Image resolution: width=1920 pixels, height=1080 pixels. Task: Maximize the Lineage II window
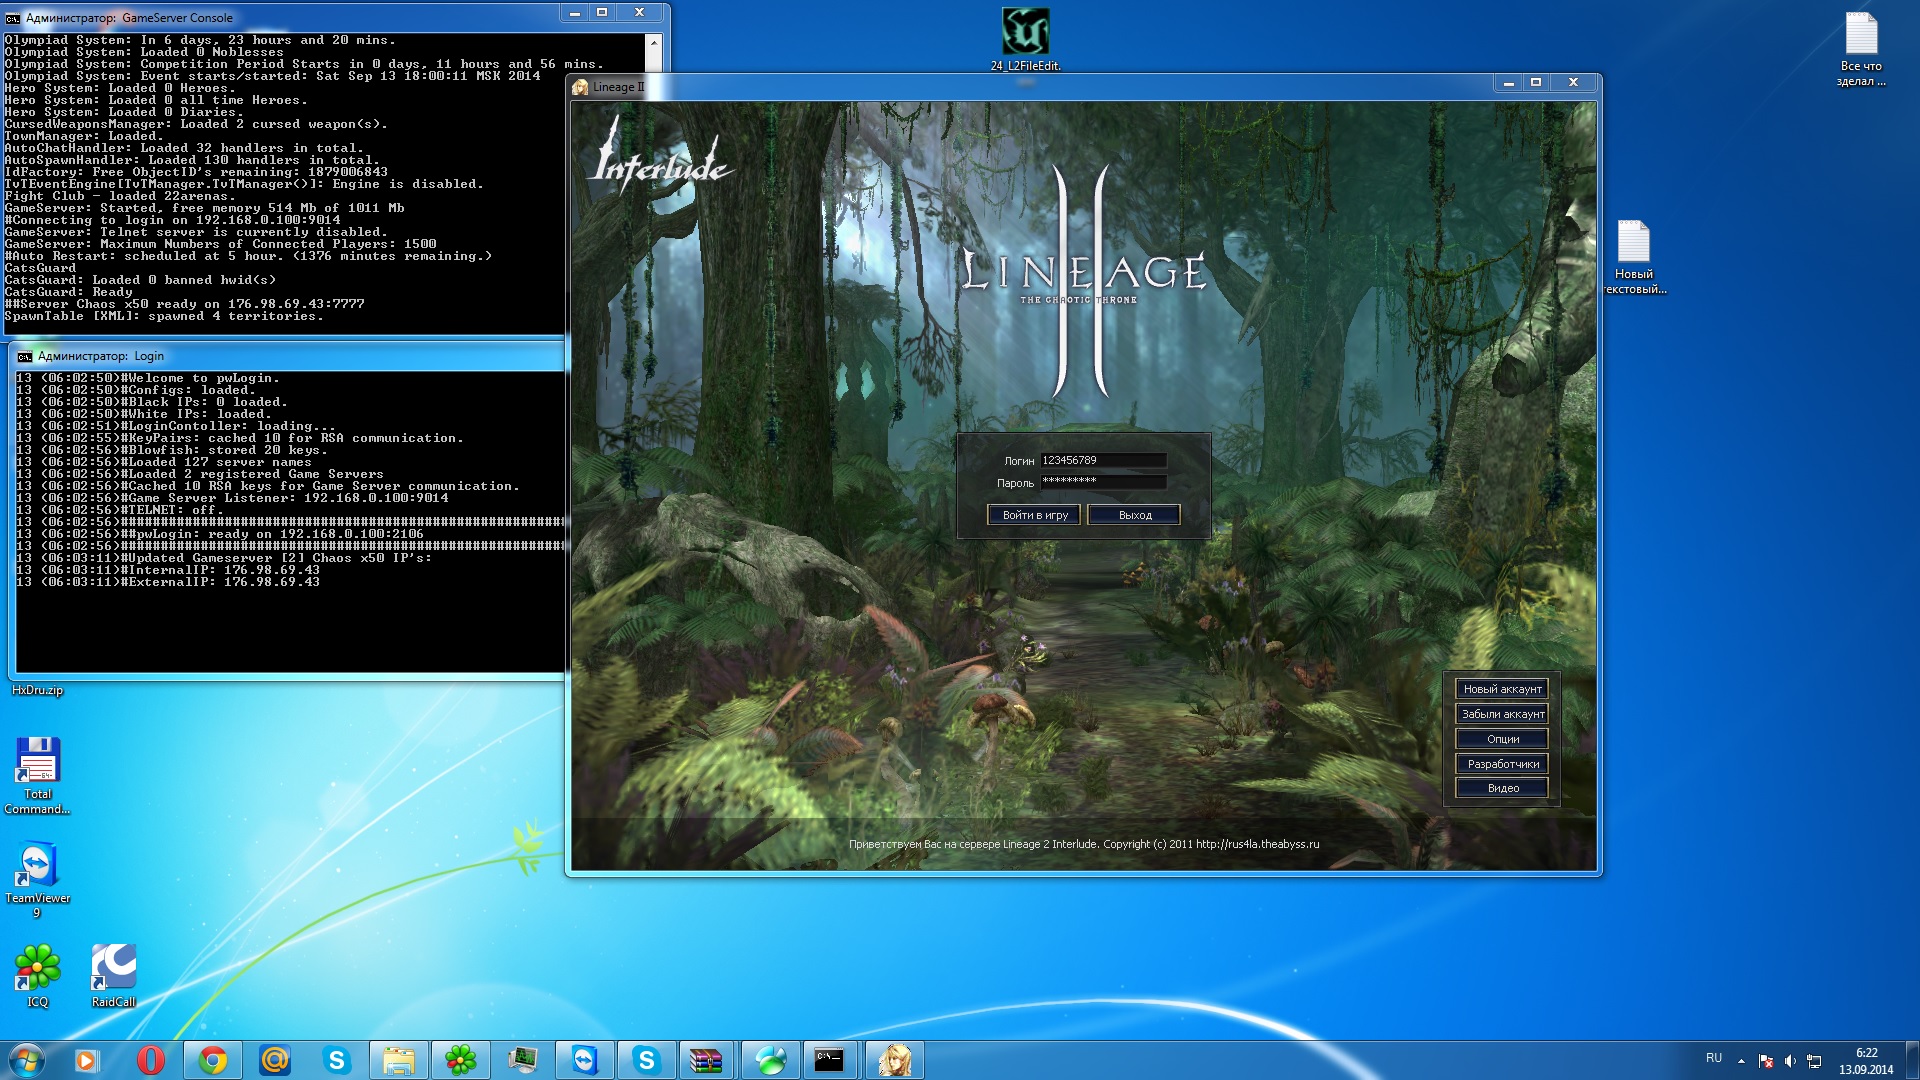1536,83
